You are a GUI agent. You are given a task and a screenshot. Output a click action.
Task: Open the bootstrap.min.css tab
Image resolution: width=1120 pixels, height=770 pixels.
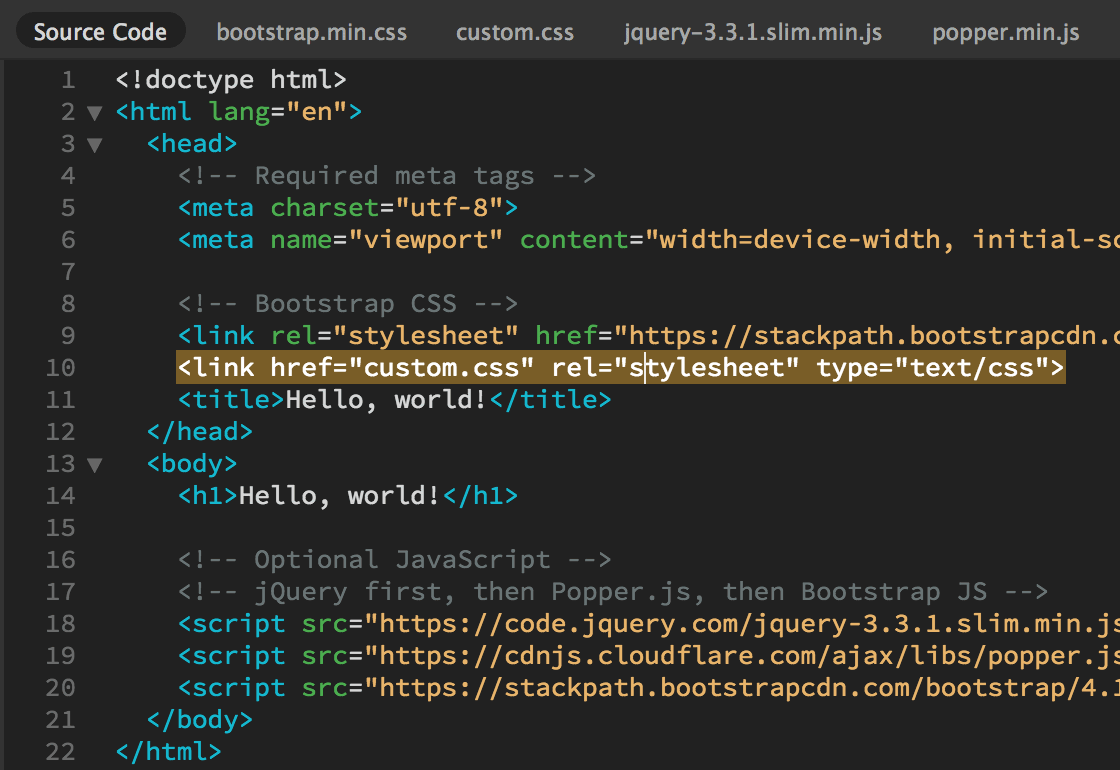point(311,32)
